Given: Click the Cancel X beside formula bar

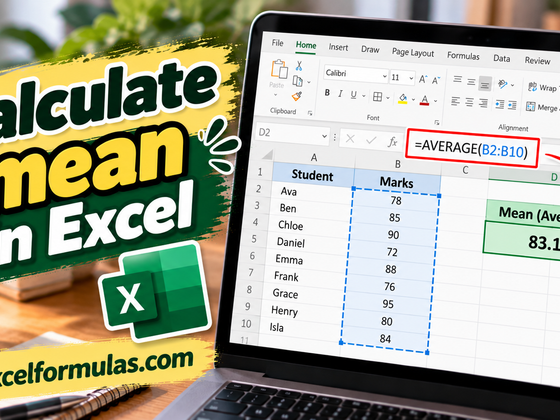Looking at the screenshot, I should tap(350, 139).
